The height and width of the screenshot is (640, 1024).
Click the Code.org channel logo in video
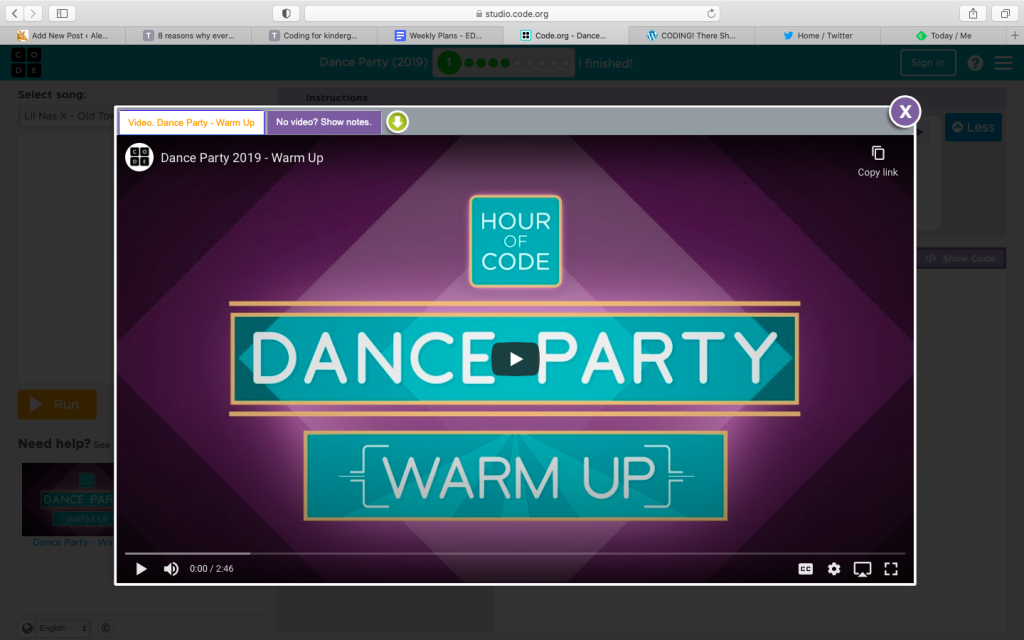[139, 157]
